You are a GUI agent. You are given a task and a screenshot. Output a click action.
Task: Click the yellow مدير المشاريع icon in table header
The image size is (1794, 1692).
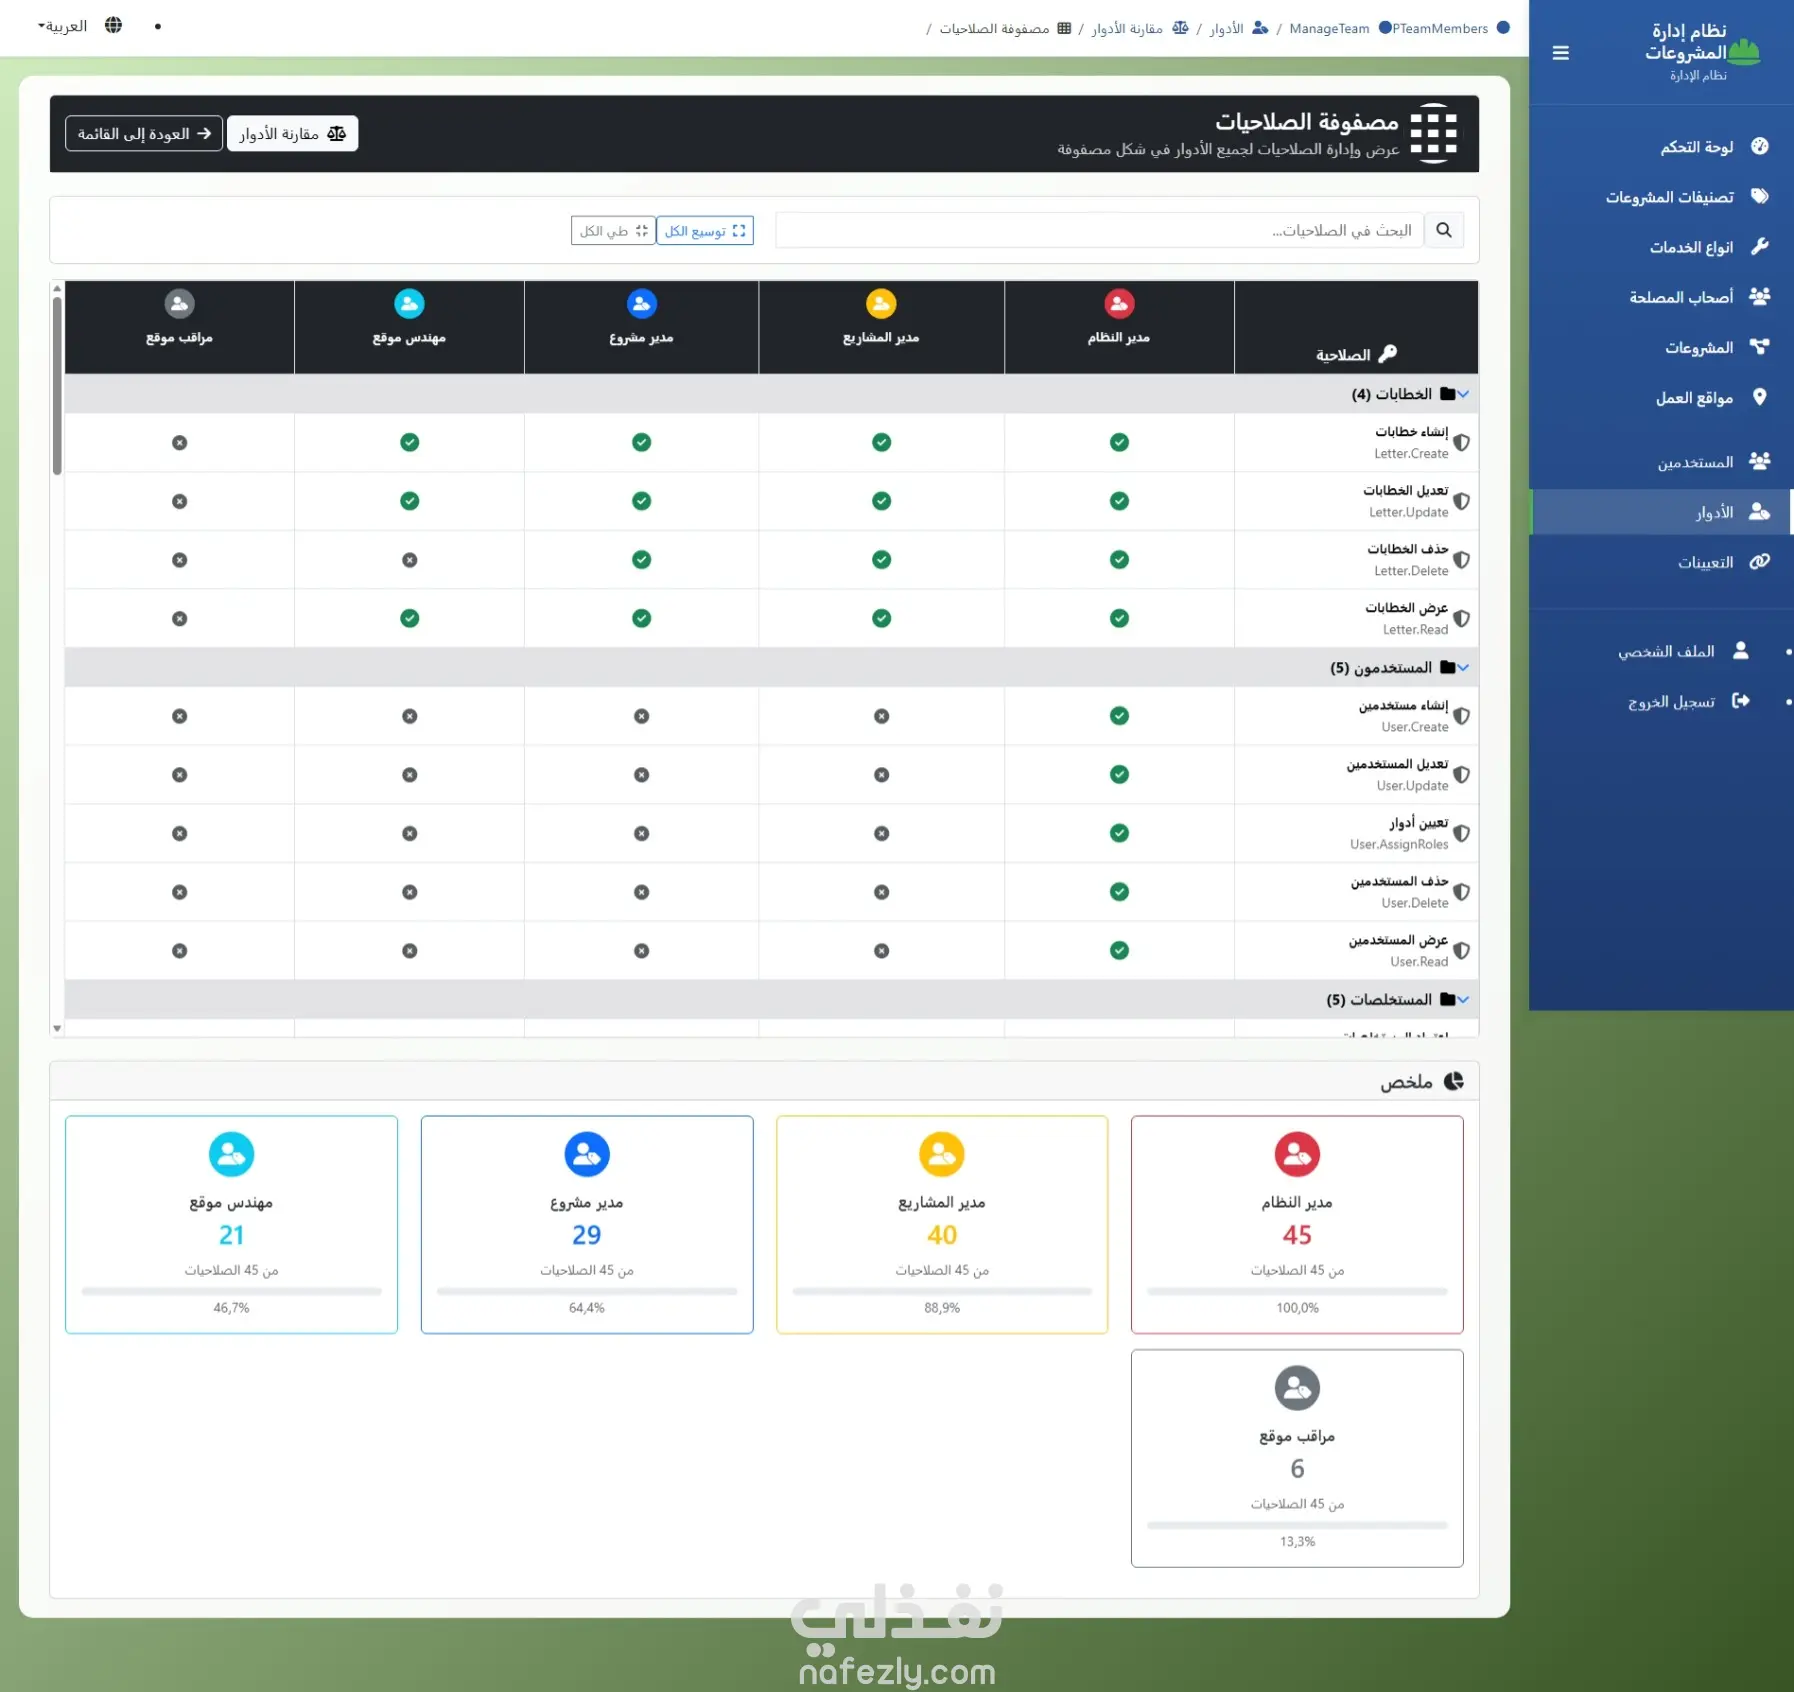(881, 303)
